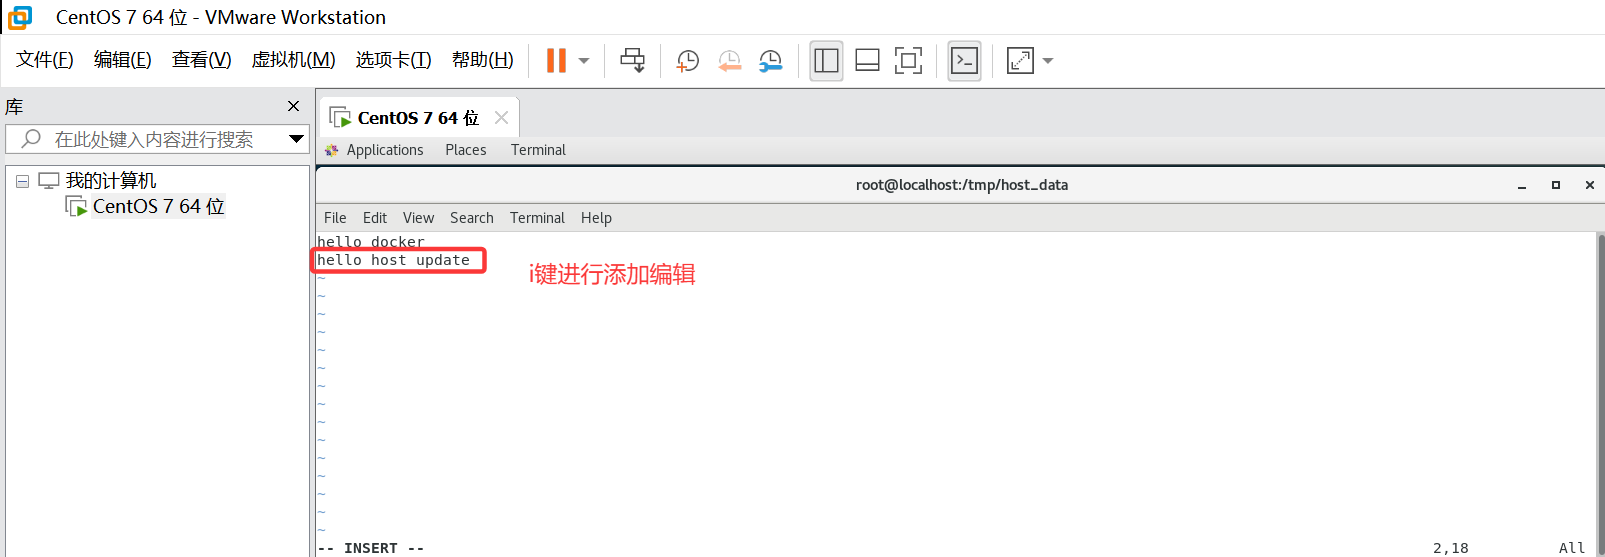Click the 'hello docker' line in vim
The width and height of the screenshot is (1605, 557).
pyautogui.click(x=371, y=241)
